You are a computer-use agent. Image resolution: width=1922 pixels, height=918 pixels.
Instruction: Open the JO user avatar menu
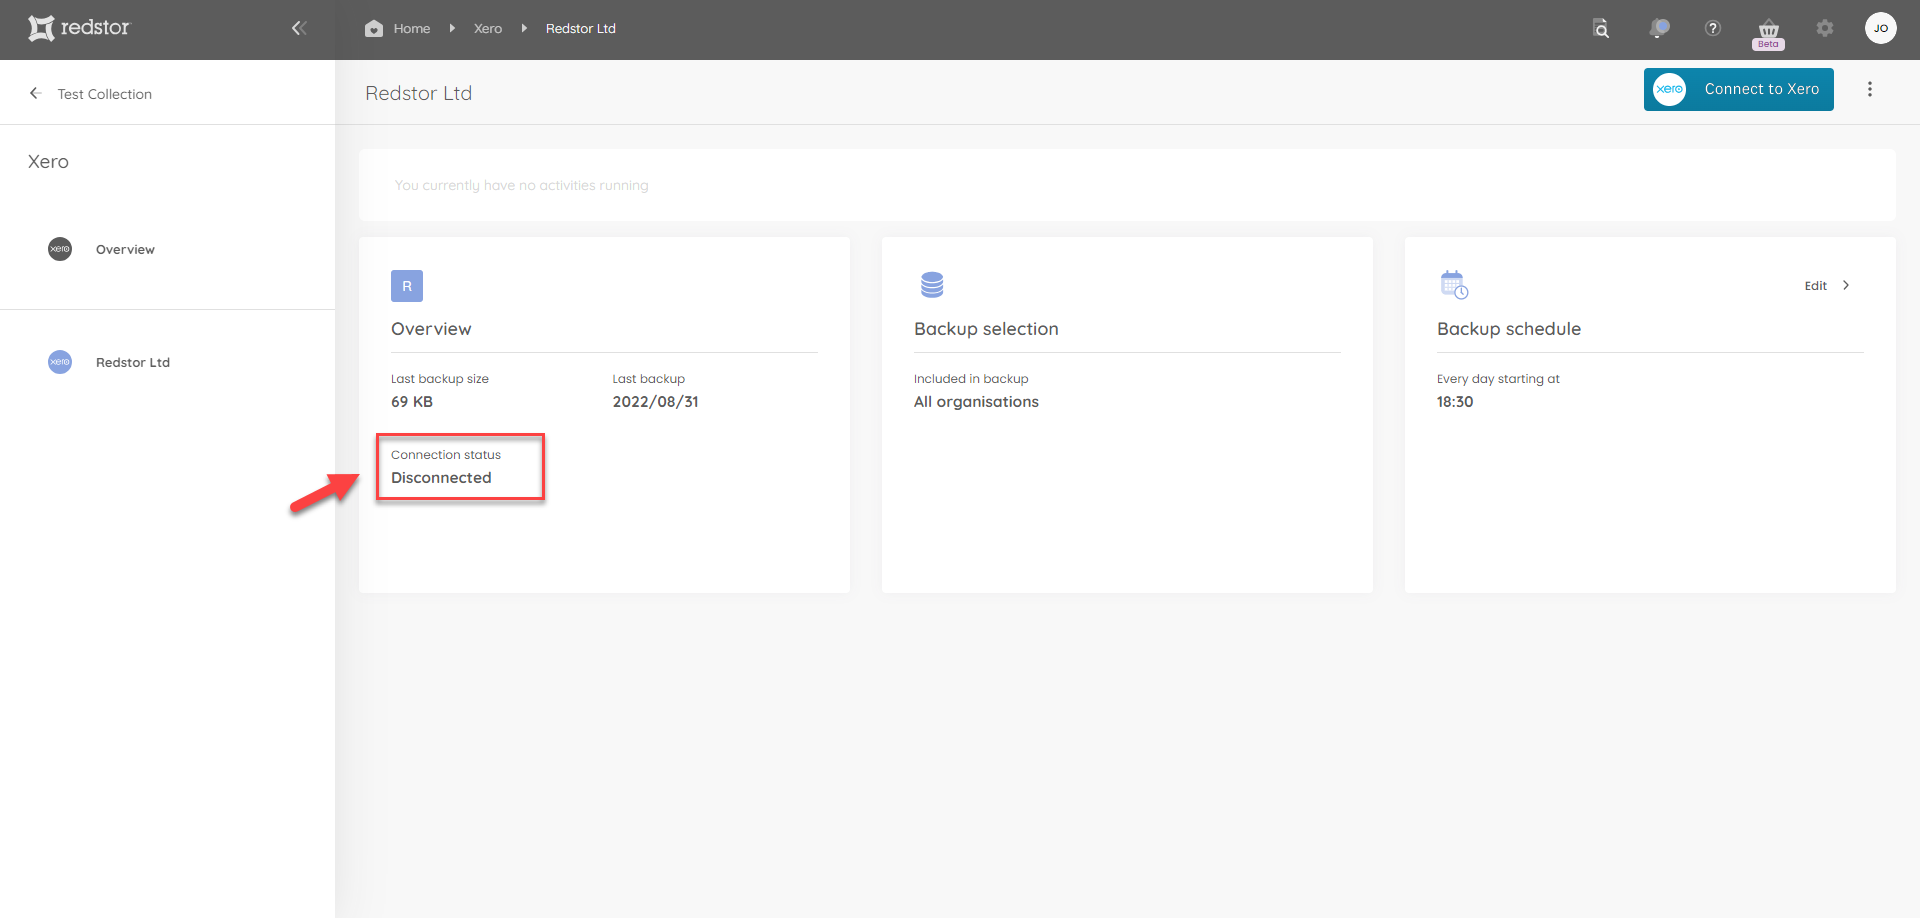pyautogui.click(x=1881, y=28)
